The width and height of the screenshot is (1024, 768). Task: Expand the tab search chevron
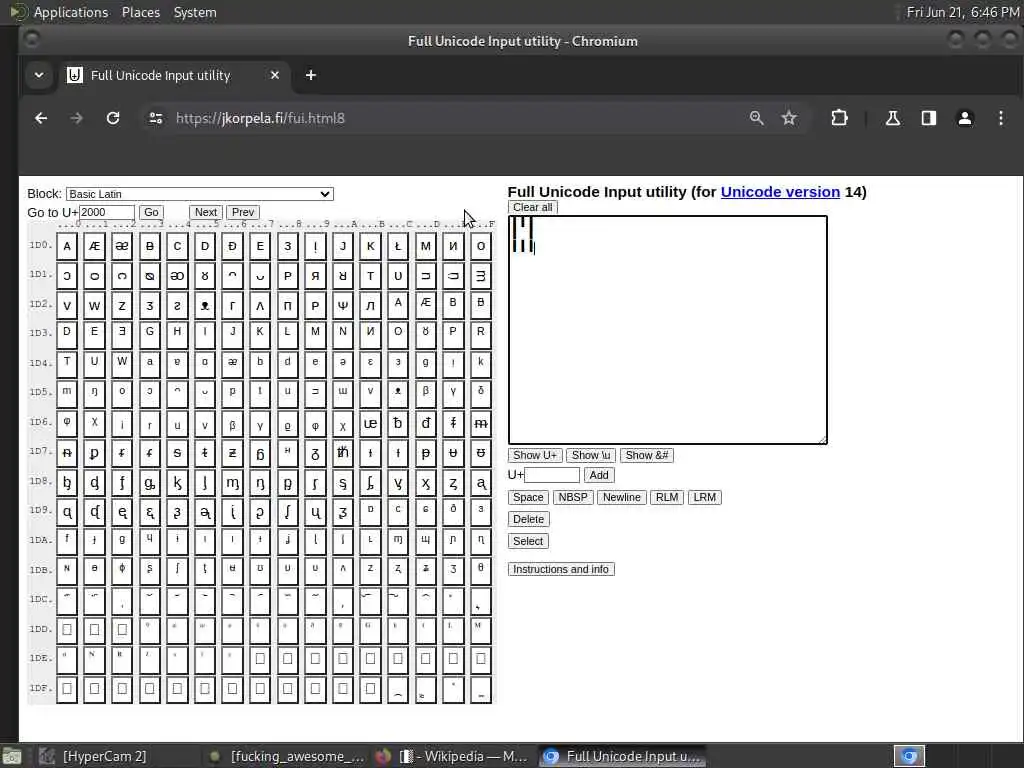tap(39, 75)
